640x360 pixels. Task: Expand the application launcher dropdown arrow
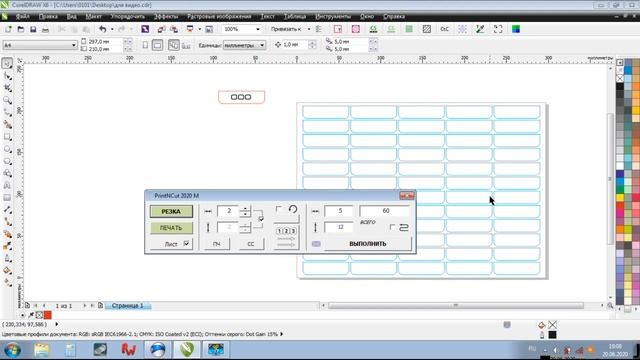200,29
